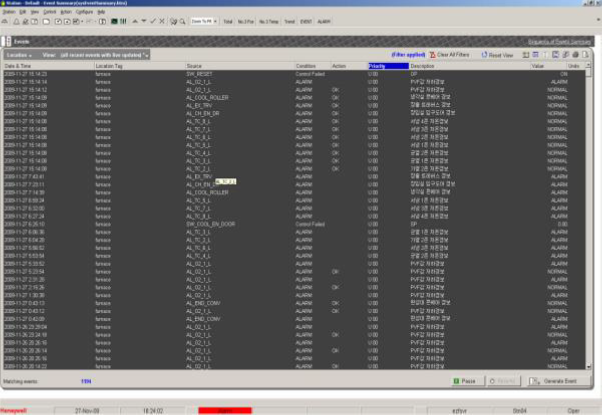Expand the Location dropdown
This screenshot has height=415, width=602.
19,55
